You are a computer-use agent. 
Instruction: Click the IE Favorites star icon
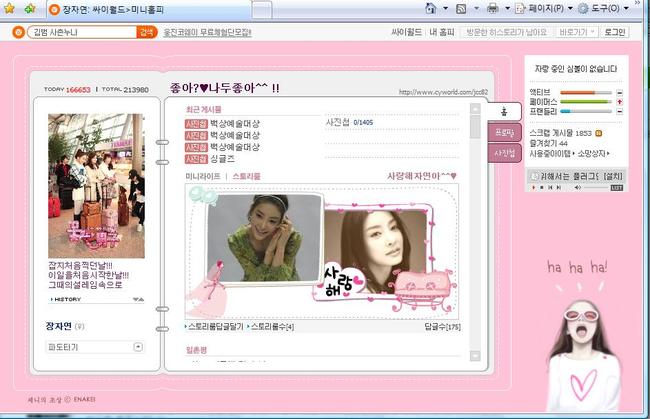point(11,8)
